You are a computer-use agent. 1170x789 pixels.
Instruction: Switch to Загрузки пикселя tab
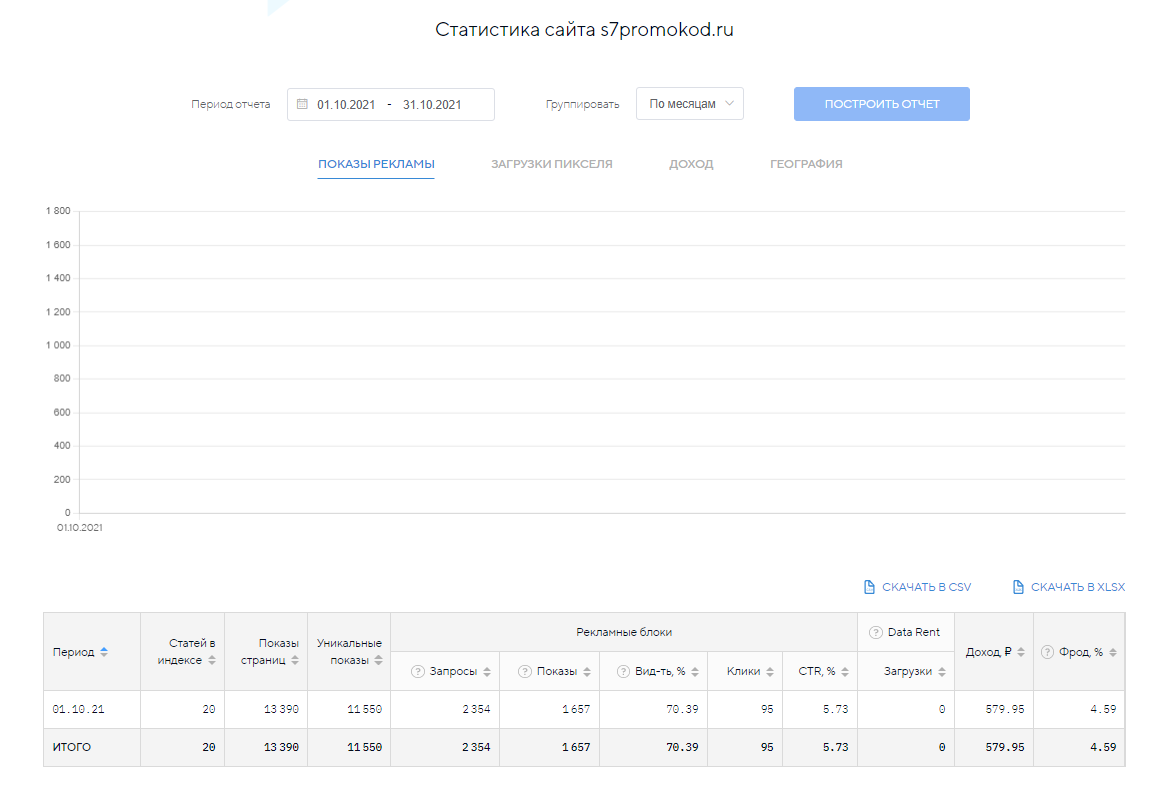tap(551, 163)
